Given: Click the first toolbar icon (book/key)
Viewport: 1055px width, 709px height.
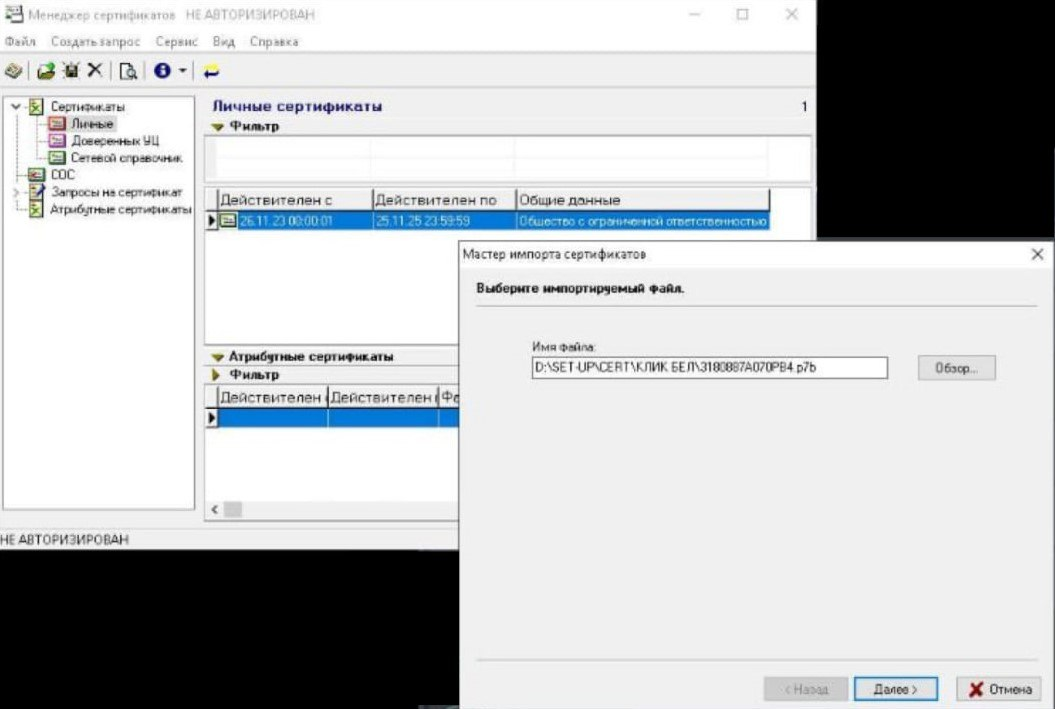Looking at the screenshot, I should coord(14,71).
